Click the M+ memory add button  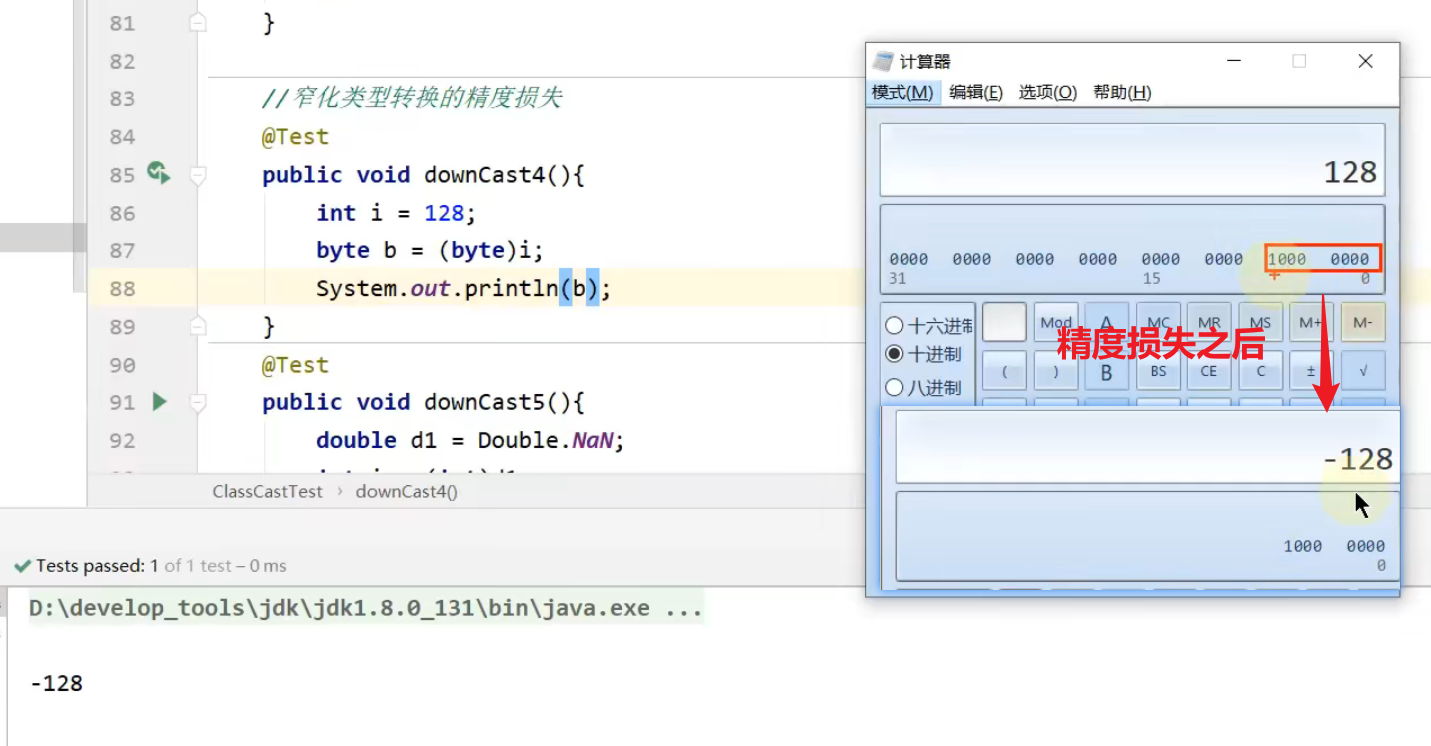click(1311, 322)
